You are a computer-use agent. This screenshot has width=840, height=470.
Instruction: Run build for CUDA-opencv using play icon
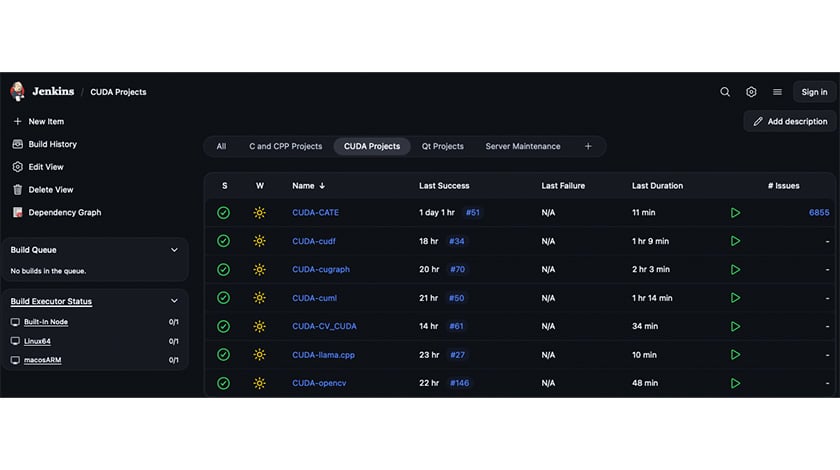735,383
